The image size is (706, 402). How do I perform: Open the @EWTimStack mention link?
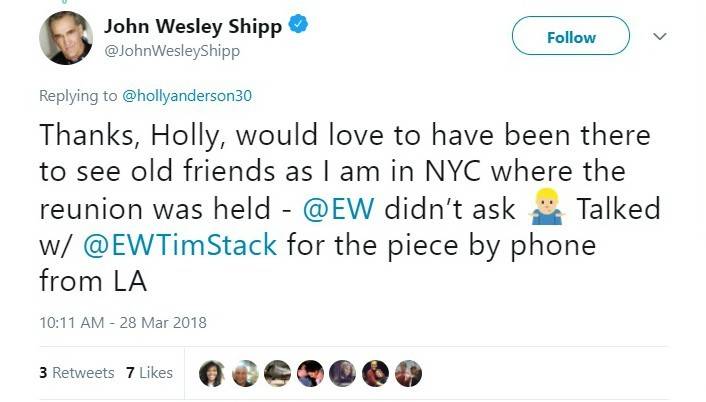click(182, 245)
